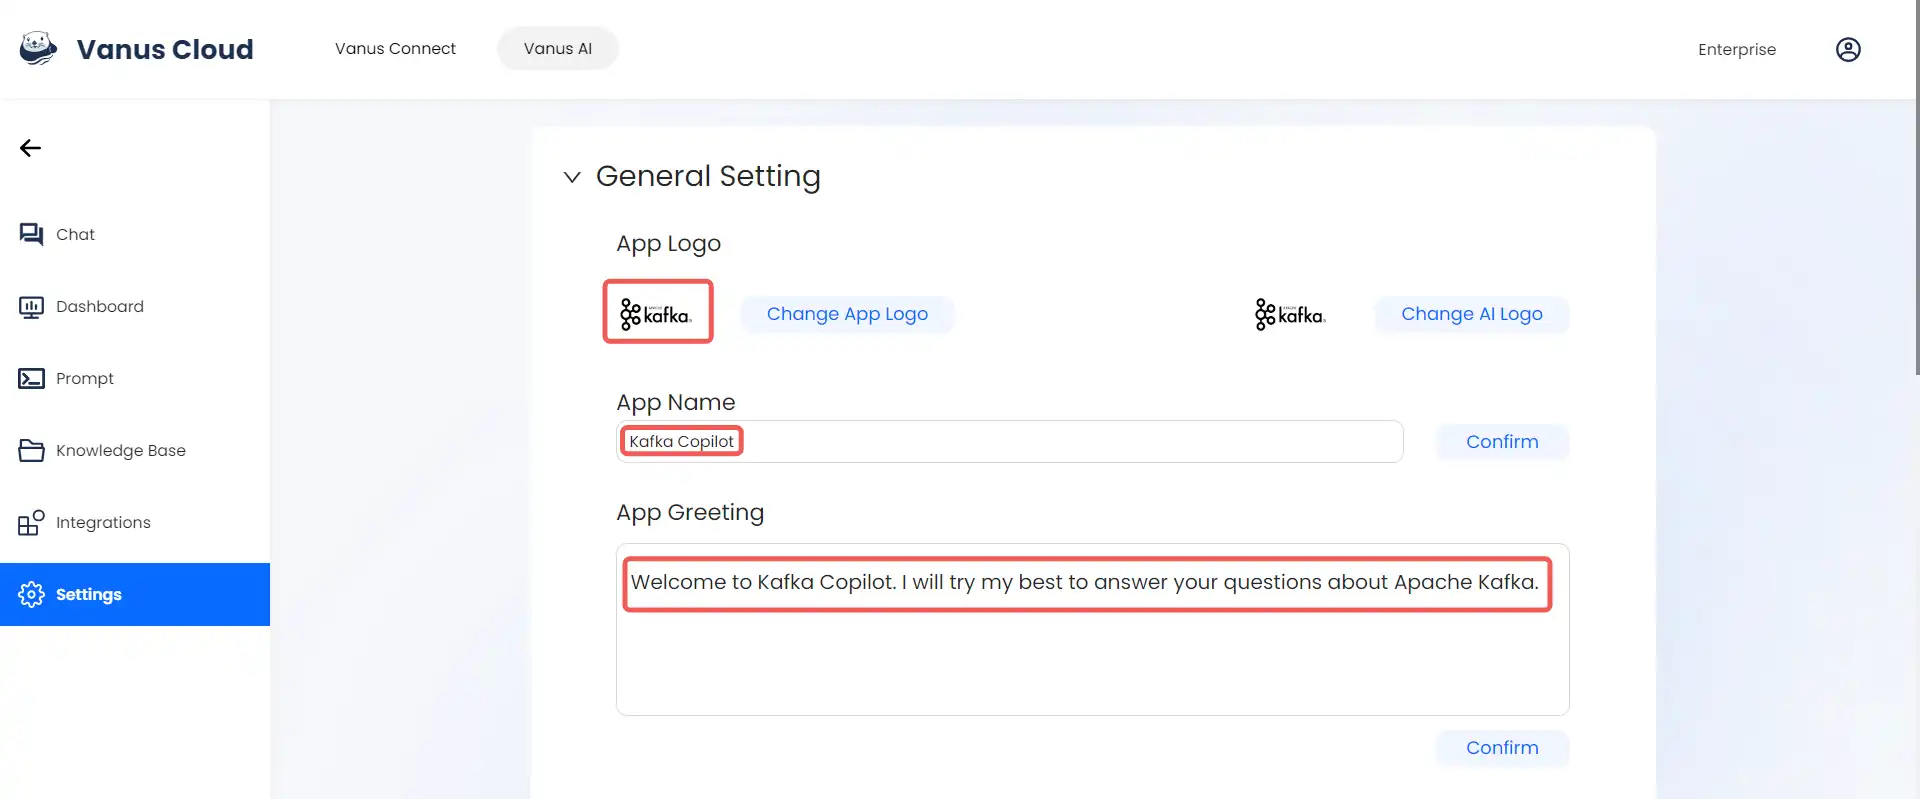Viewport: 1920px width, 799px height.
Task: Open the Chat page in sidebar
Action: 135,234
